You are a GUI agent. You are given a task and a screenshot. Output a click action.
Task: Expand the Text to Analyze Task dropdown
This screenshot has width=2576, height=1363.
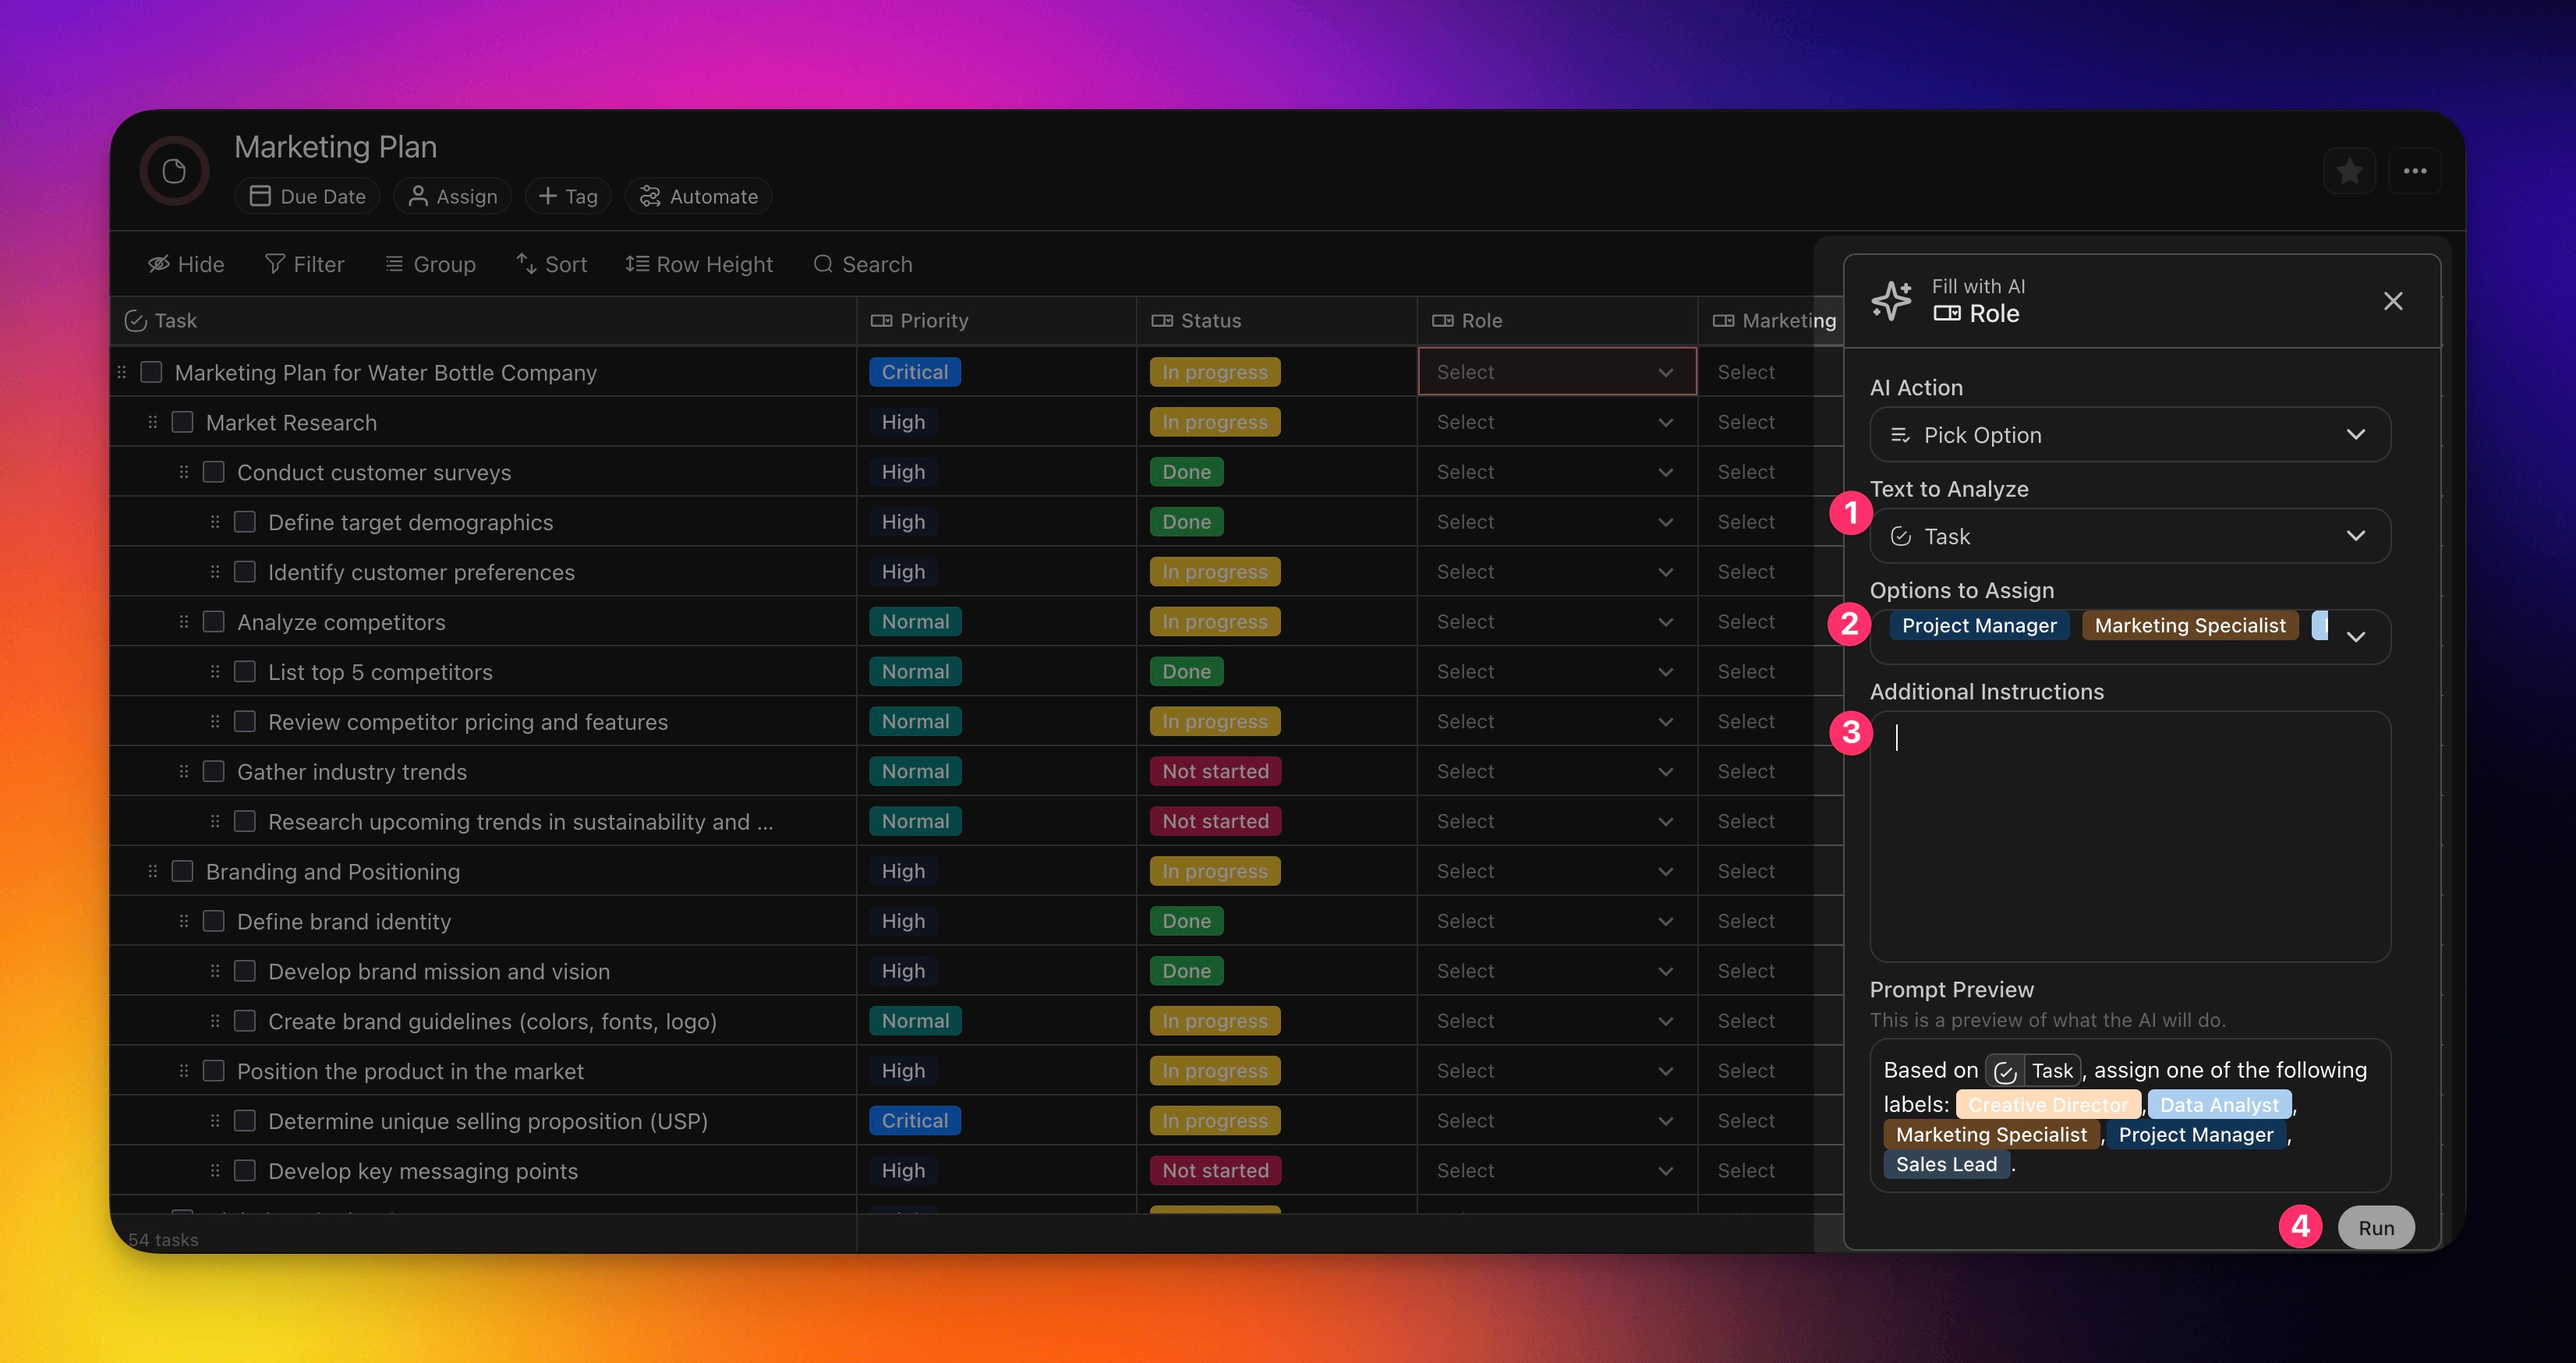(2129, 537)
